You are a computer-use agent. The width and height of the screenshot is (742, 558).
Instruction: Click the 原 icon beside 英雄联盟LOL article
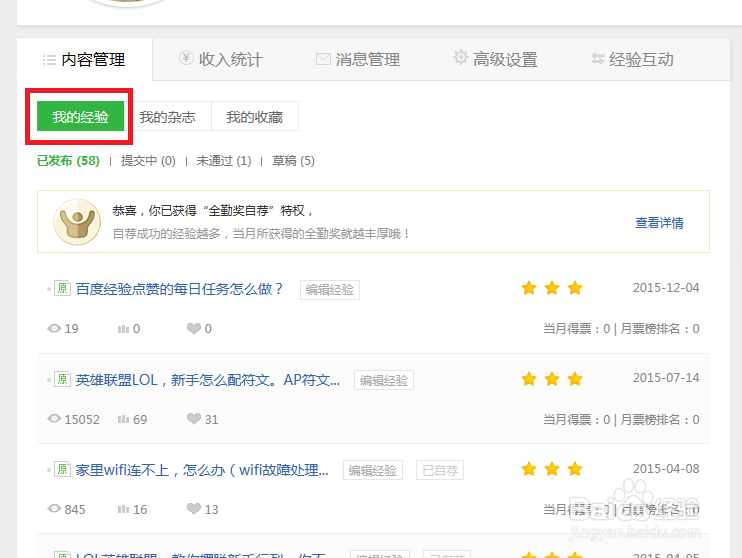pyautogui.click(x=62, y=379)
